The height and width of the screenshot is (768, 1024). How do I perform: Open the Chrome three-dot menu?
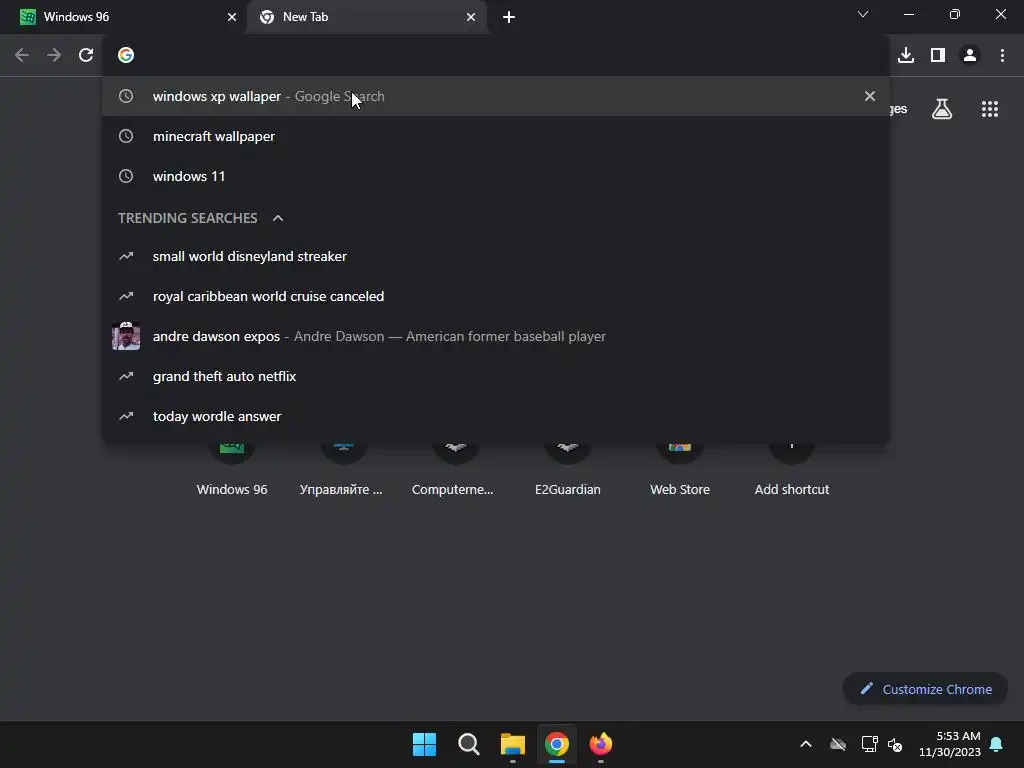point(1002,56)
